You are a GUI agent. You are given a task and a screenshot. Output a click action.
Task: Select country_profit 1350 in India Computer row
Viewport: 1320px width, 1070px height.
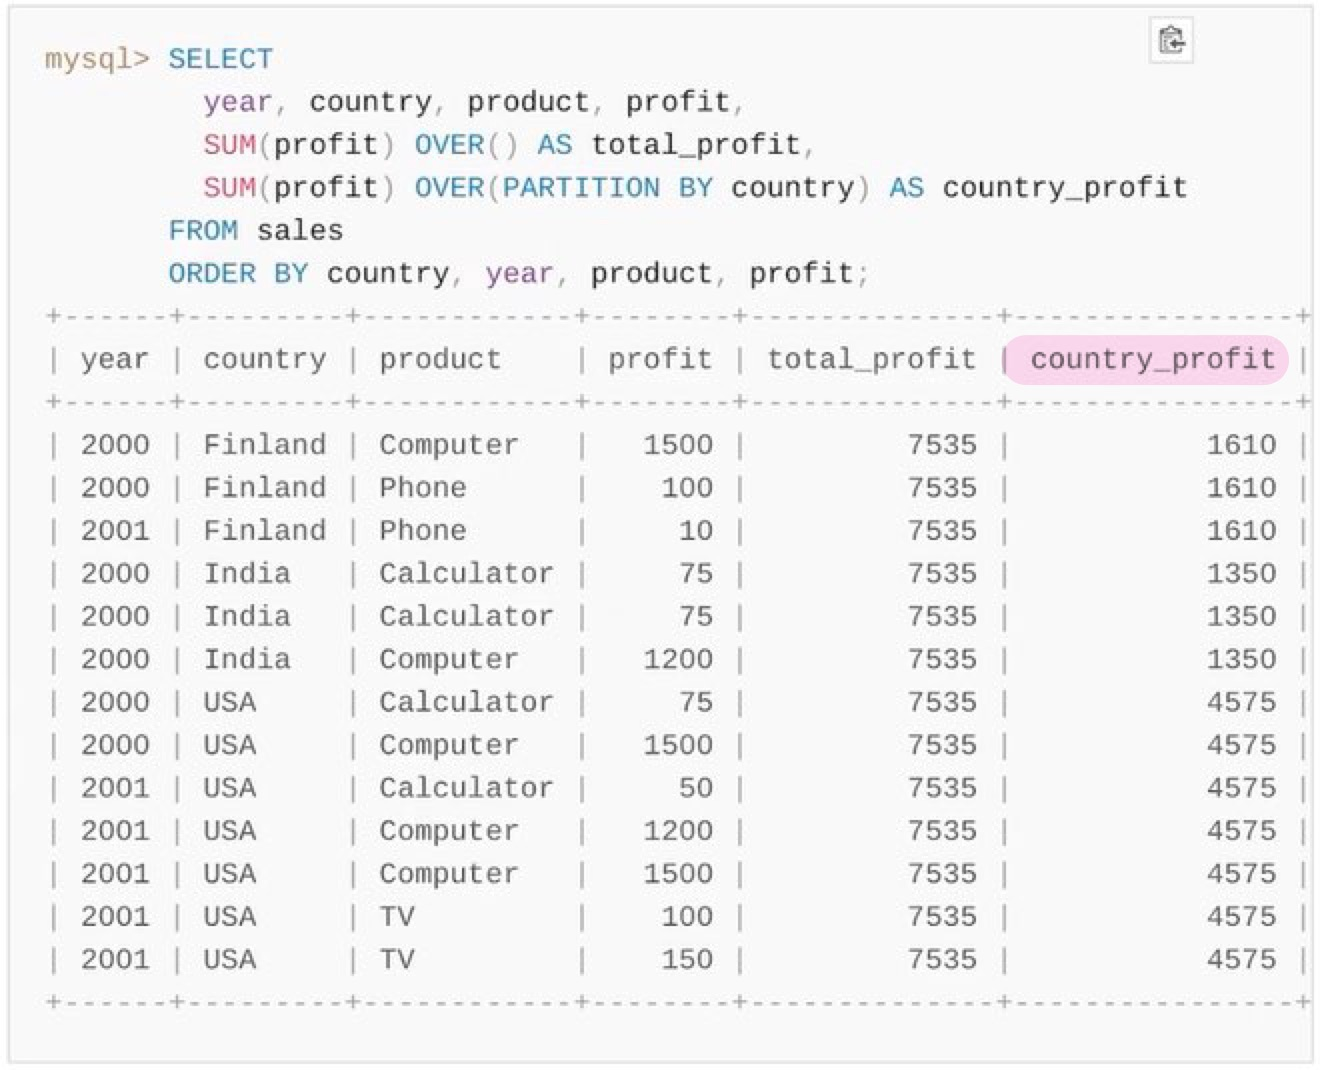click(x=1241, y=659)
